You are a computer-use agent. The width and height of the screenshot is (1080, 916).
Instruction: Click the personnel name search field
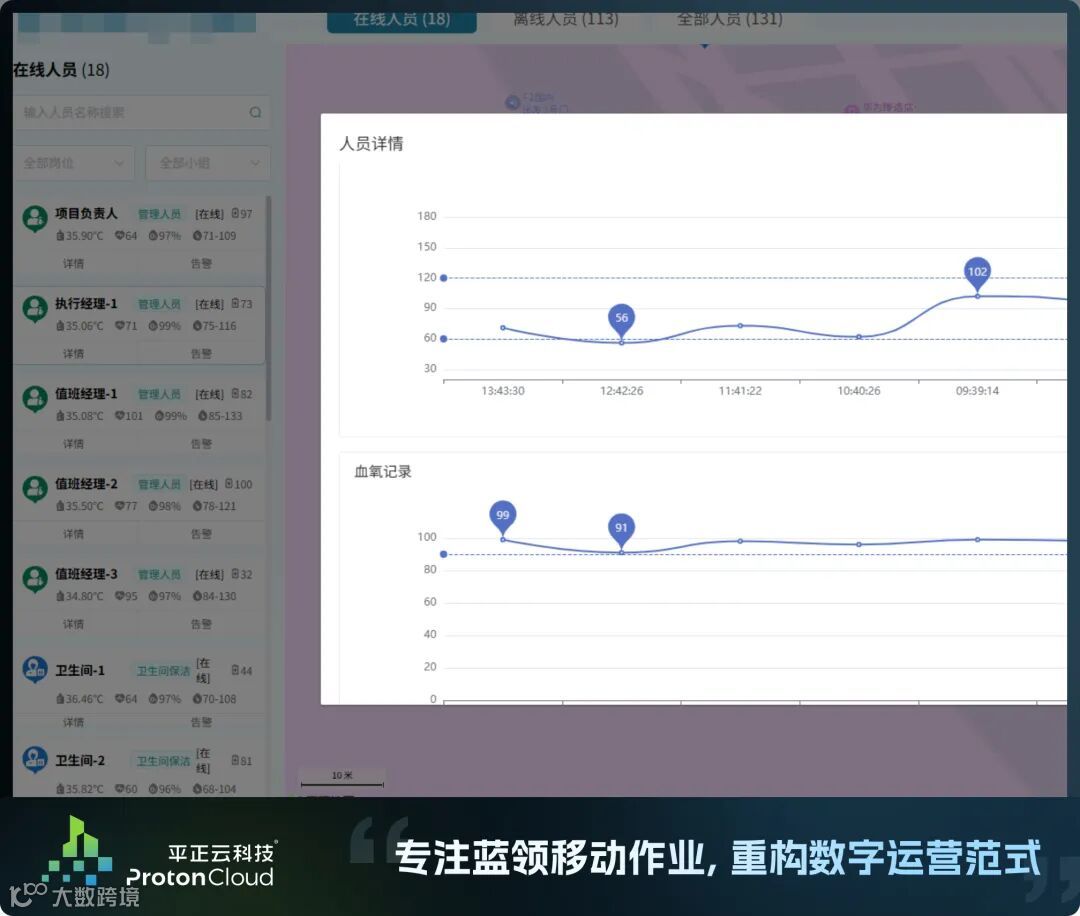(x=141, y=112)
